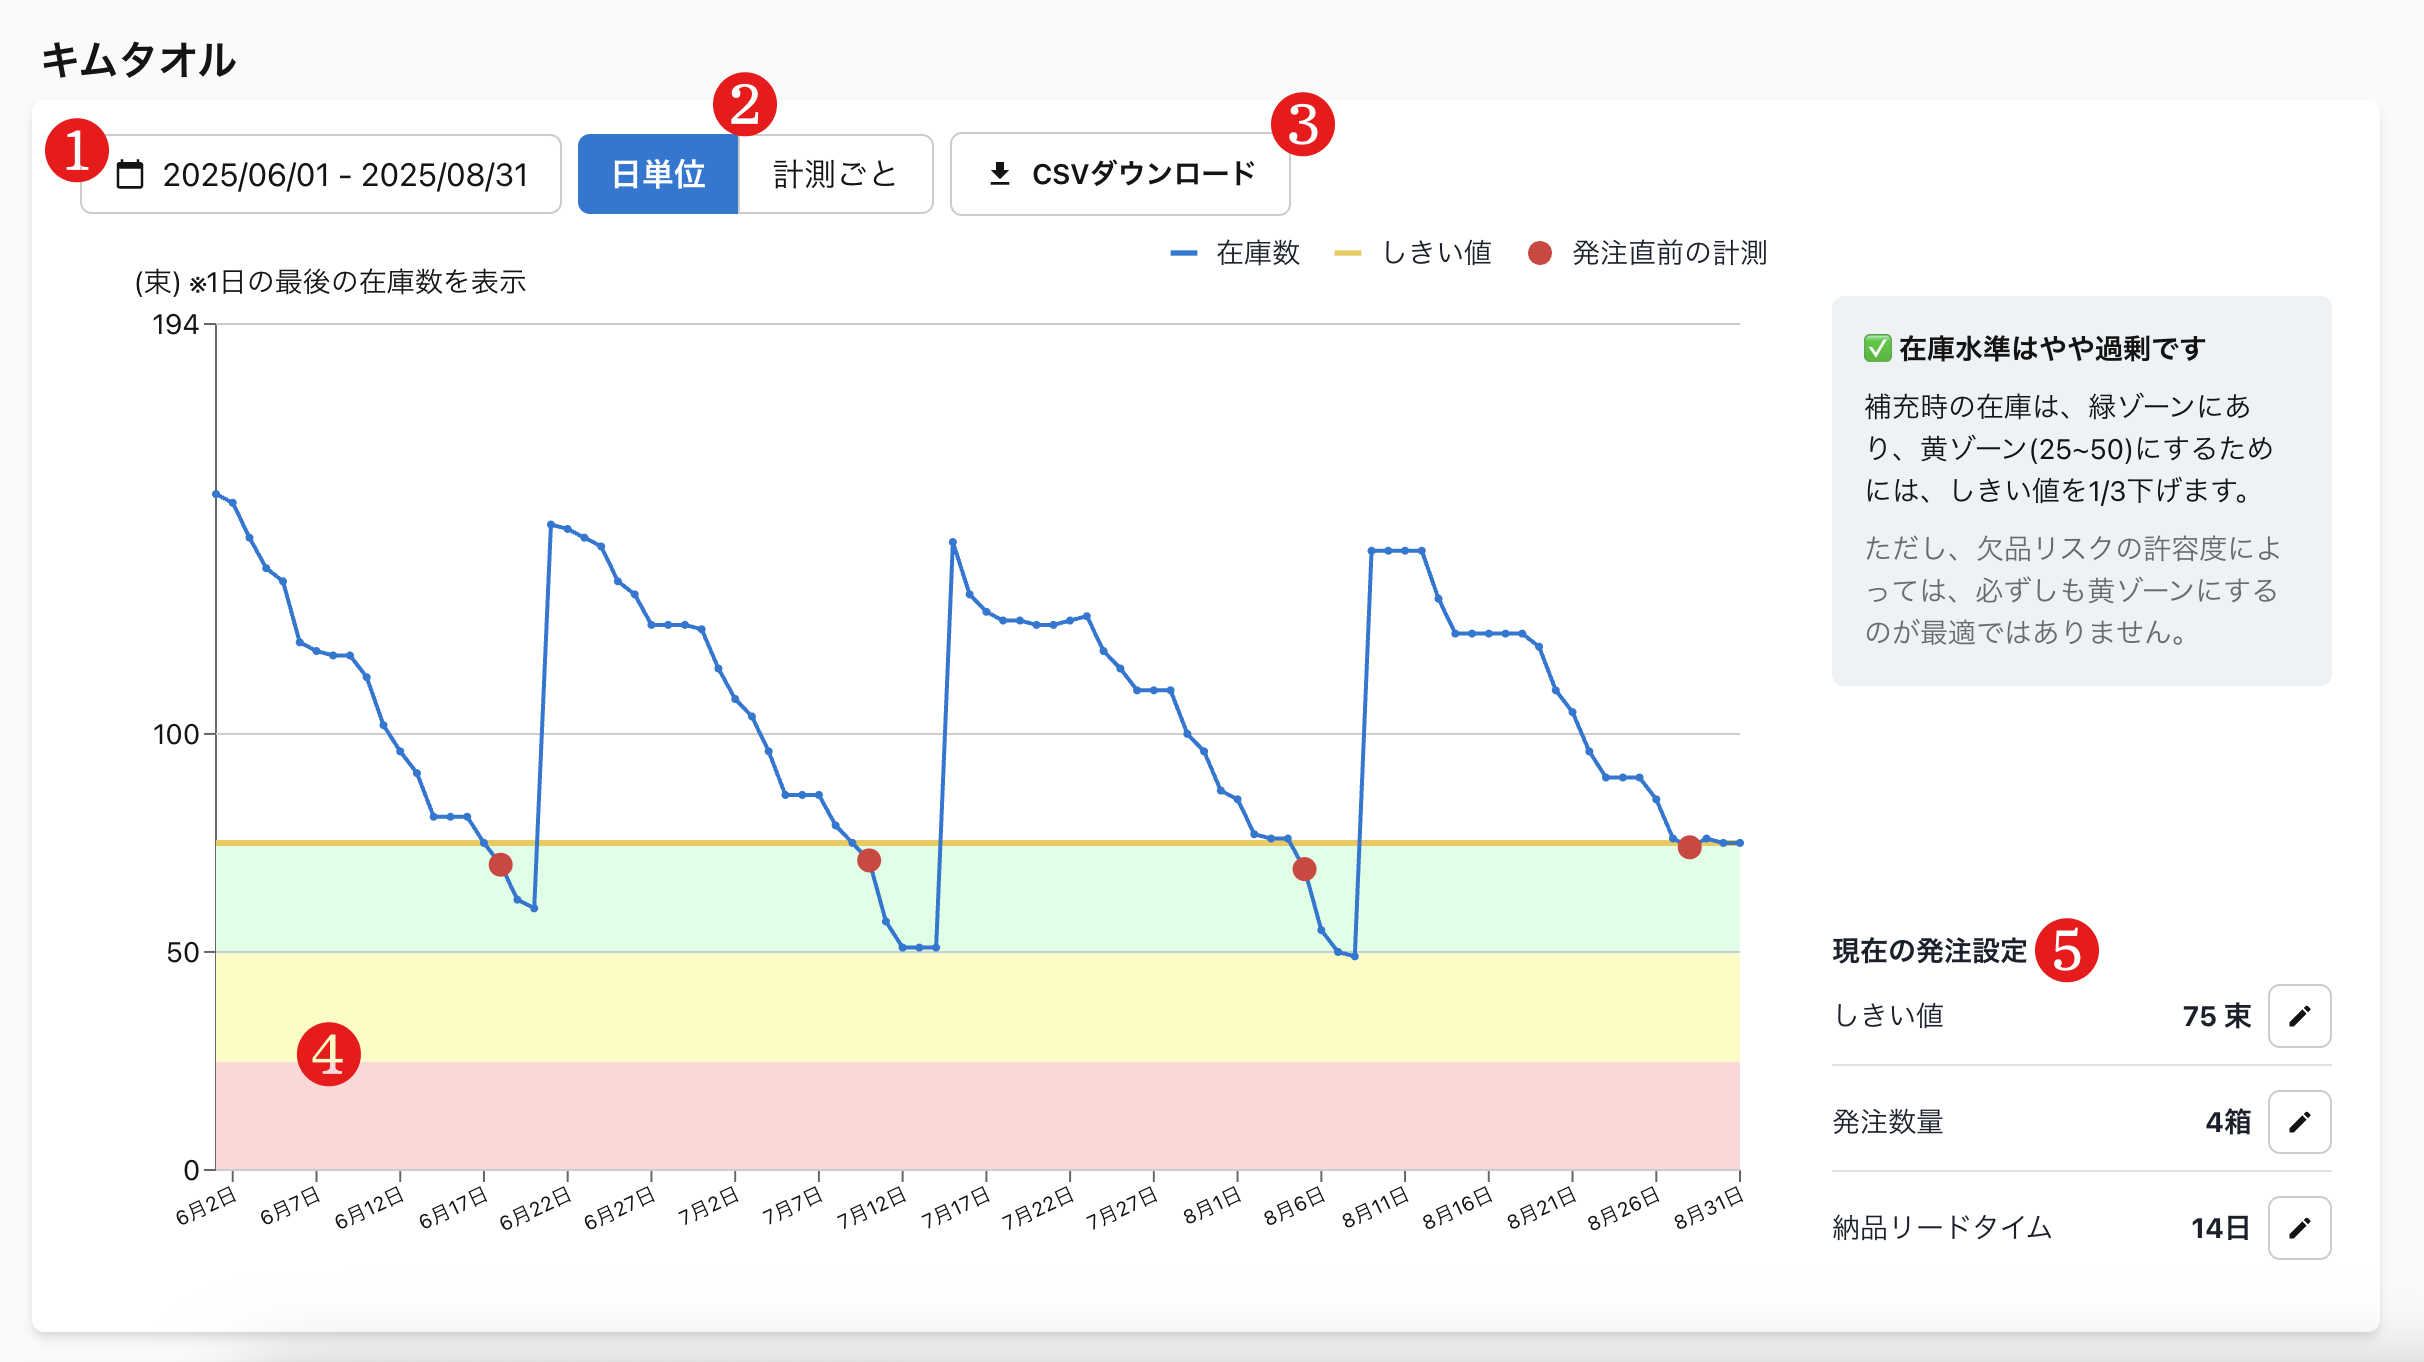The image size is (2424, 1362).
Task: Click the CSVダウンロード button
Action: pyautogui.click(x=1120, y=175)
